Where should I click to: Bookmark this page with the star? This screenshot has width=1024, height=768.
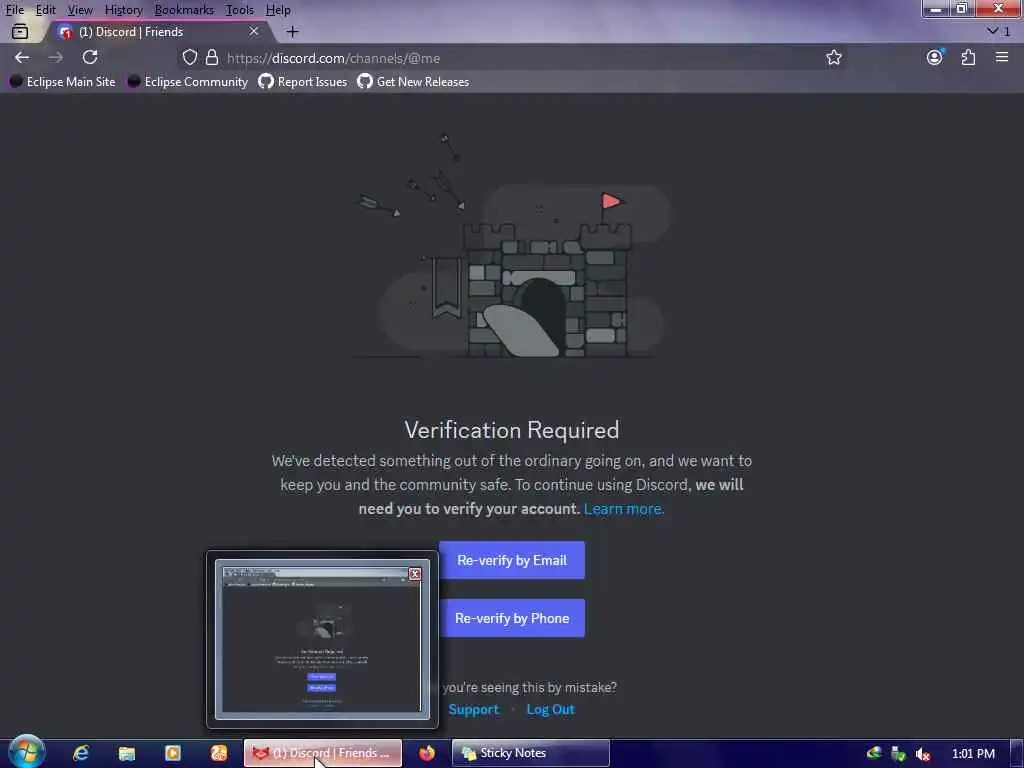pos(833,57)
